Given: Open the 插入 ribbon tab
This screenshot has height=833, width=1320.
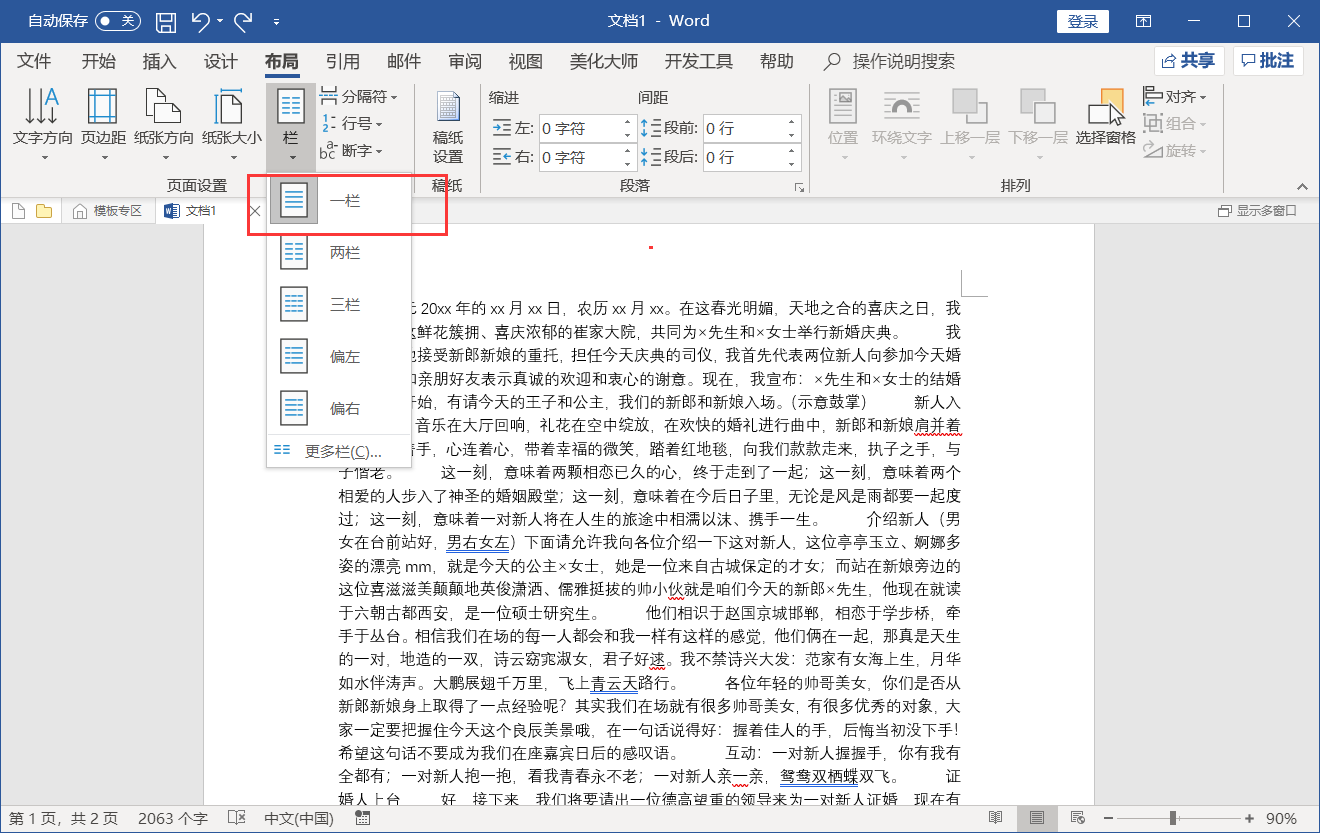Looking at the screenshot, I should pyautogui.click(x=158, y=61).
